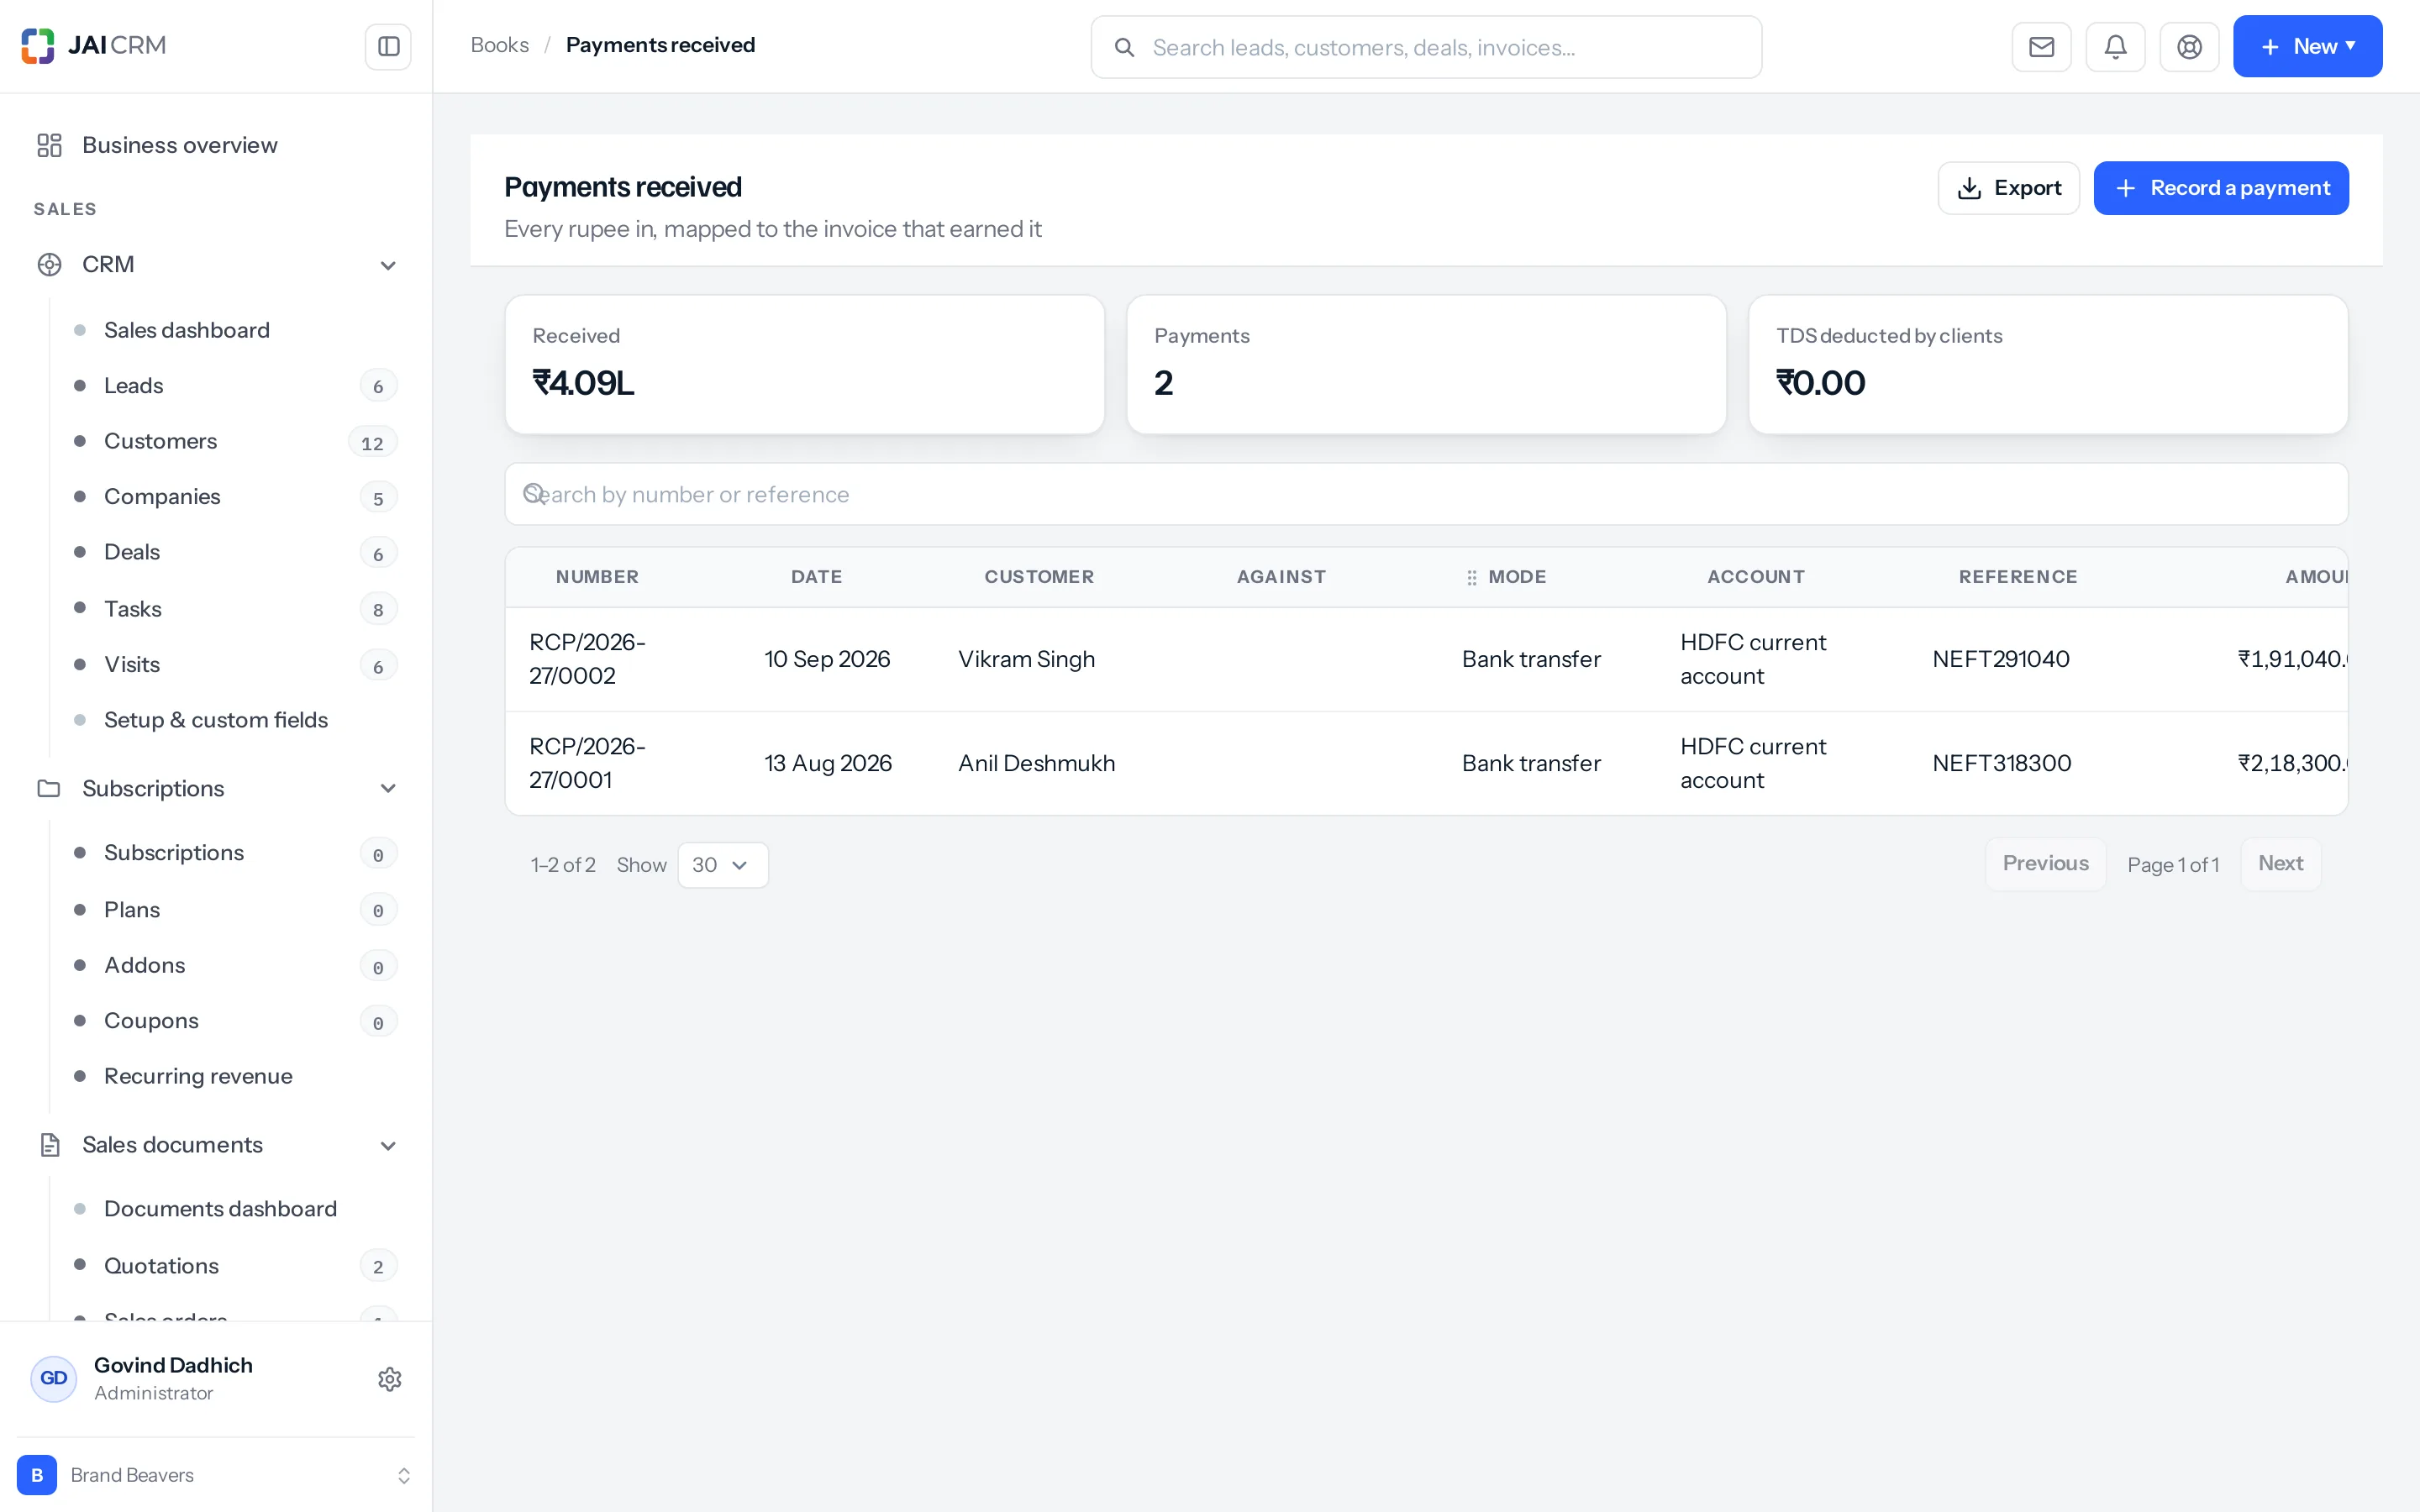Open the New dropdown button
The image size is (2420, 1512).
(2307, 46)
